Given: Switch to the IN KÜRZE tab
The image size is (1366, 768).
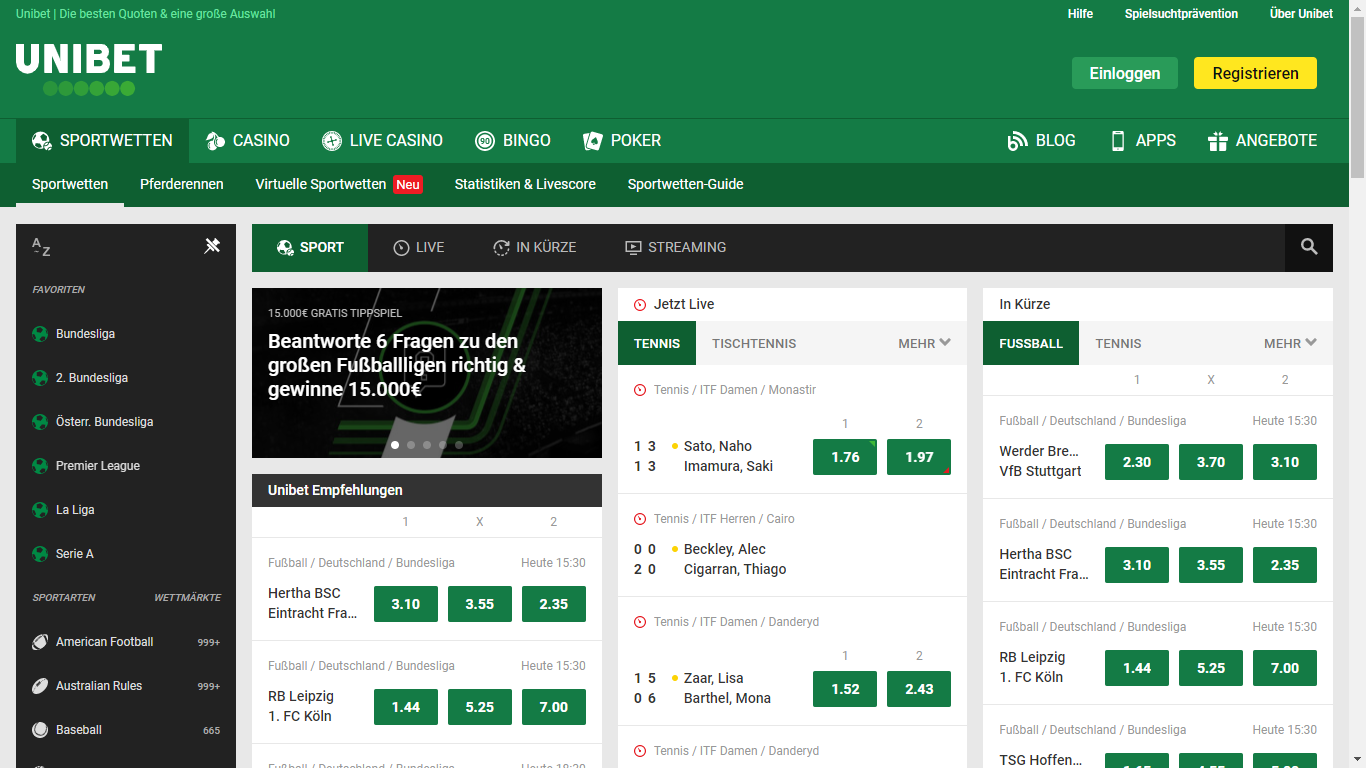Looking at the screenshot, I should (x=534, y=247).
